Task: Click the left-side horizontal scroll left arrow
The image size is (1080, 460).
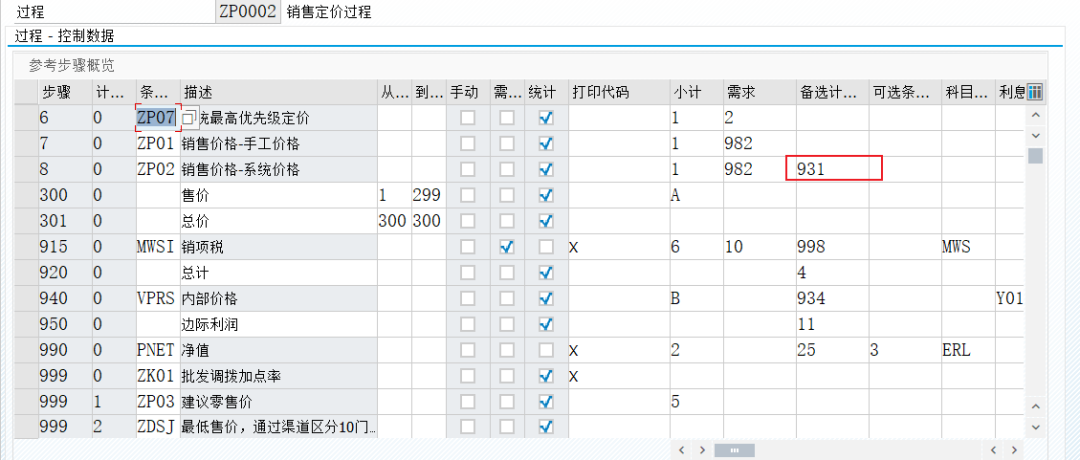Action: coord(681,450)
